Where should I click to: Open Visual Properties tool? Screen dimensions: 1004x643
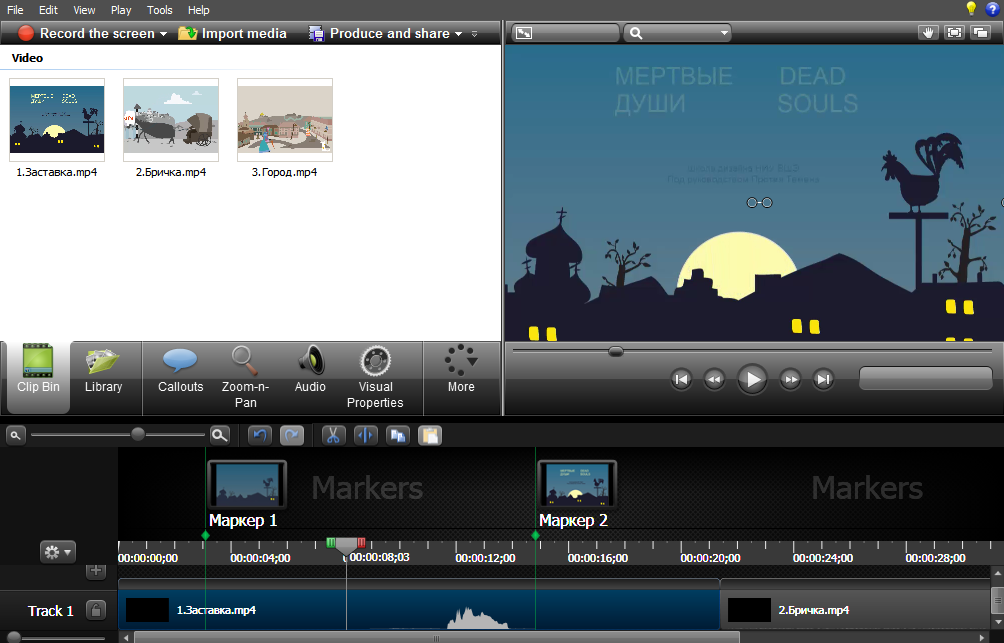pyautogui.click(x=375, y=378)
